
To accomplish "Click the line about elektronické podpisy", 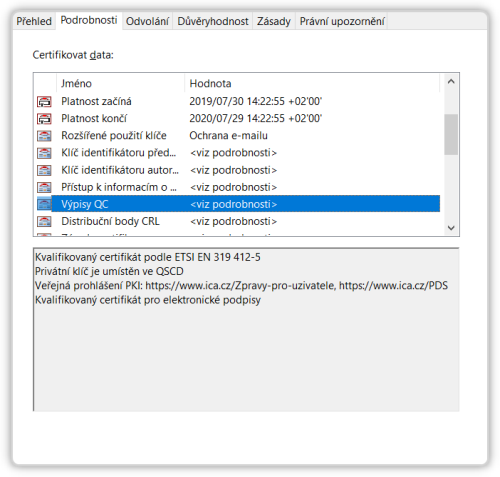I will point(148,300).
